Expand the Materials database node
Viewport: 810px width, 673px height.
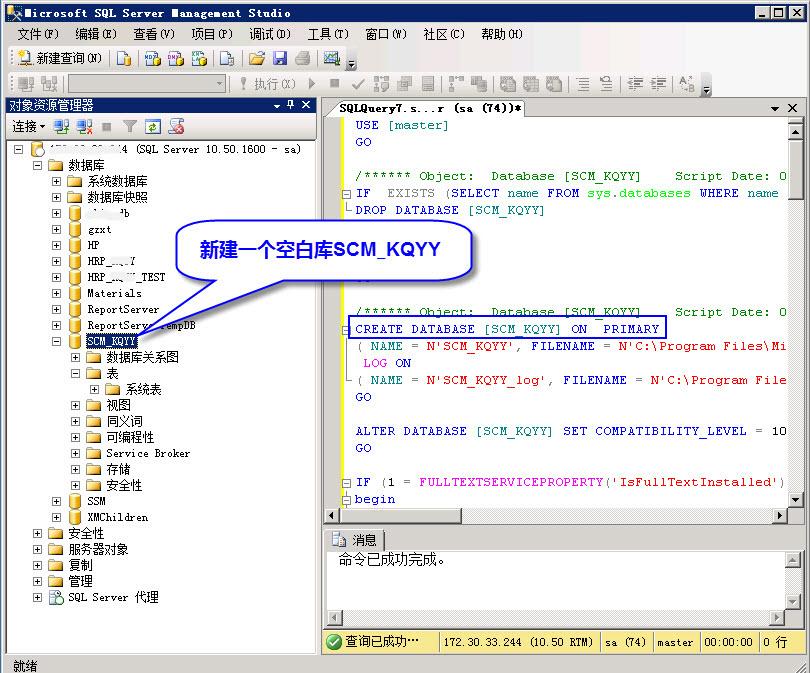pyautogui.click(x=56, y=293)
